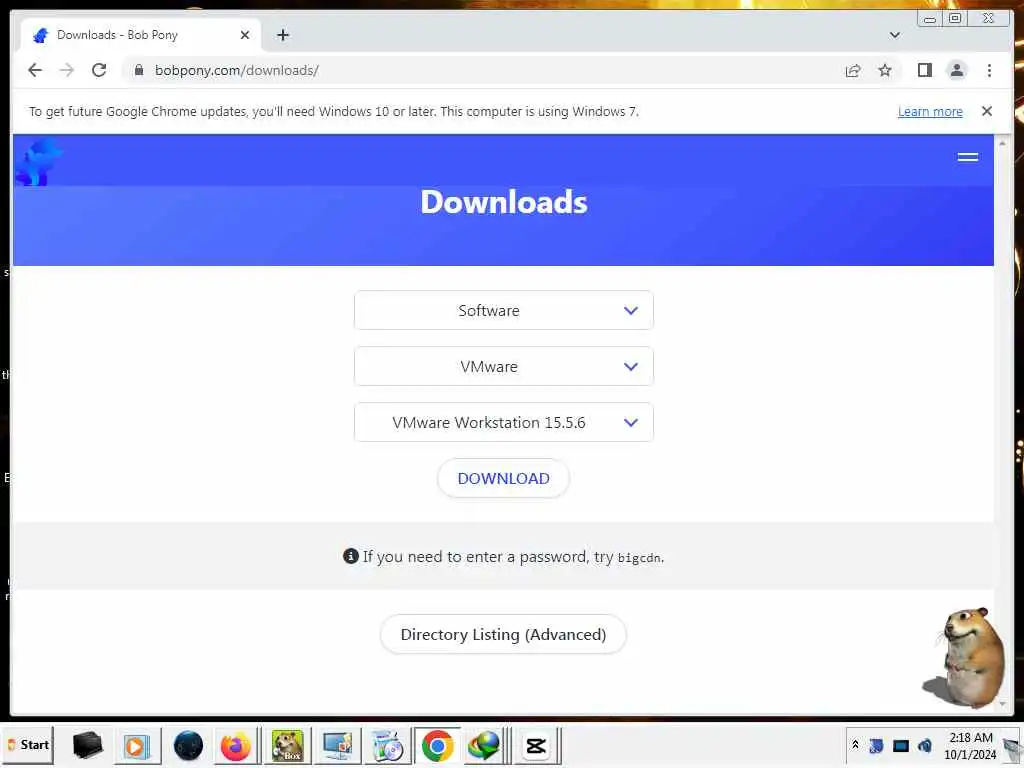Show hidden system tray icons
This screenshot has height=768, width=1024.
click(x=856, y=745)
